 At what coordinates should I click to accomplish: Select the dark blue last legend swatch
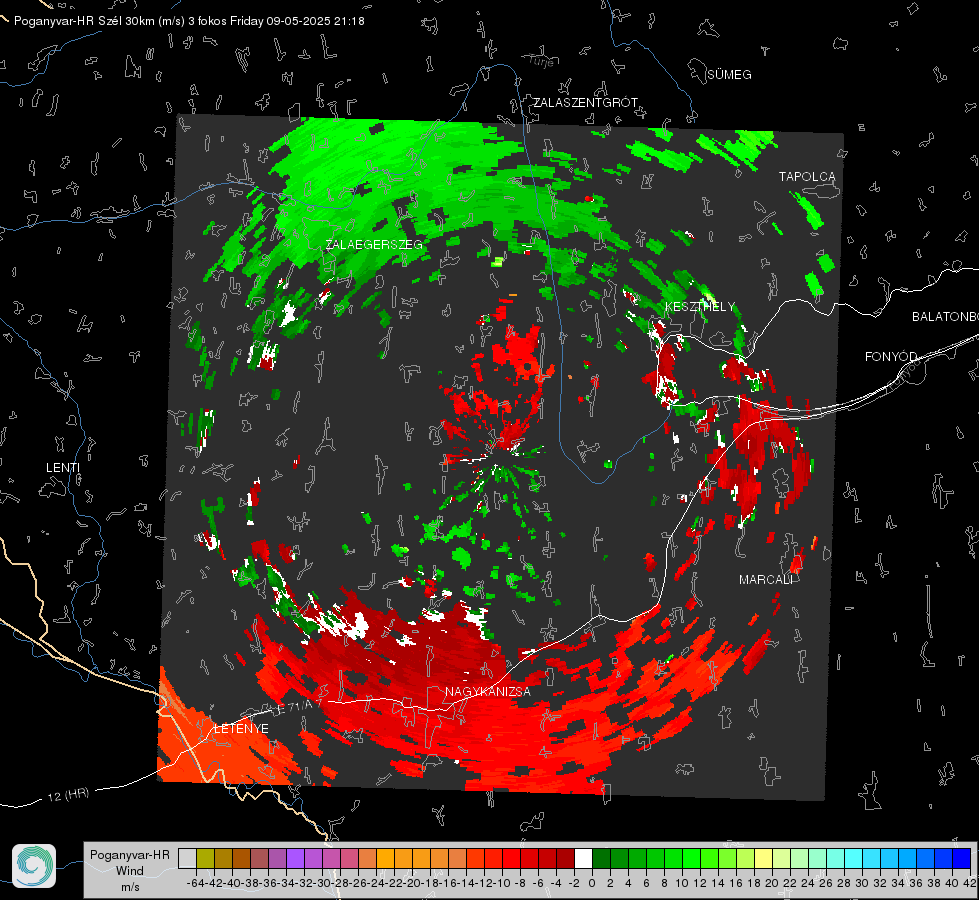[x=962, y=859]
